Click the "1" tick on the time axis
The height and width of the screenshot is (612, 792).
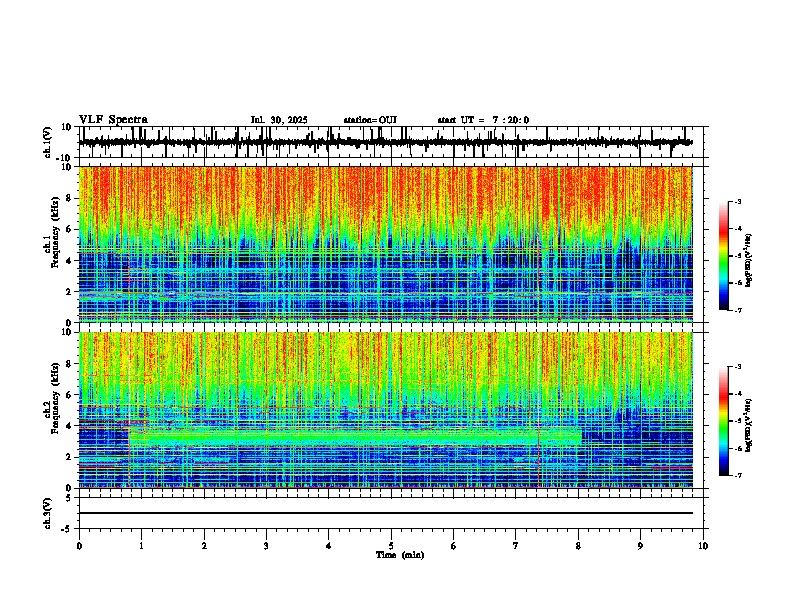141,546
